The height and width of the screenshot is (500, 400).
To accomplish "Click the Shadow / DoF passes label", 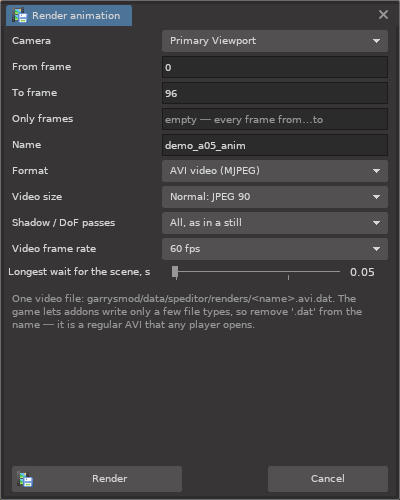I will pos(64,223).
